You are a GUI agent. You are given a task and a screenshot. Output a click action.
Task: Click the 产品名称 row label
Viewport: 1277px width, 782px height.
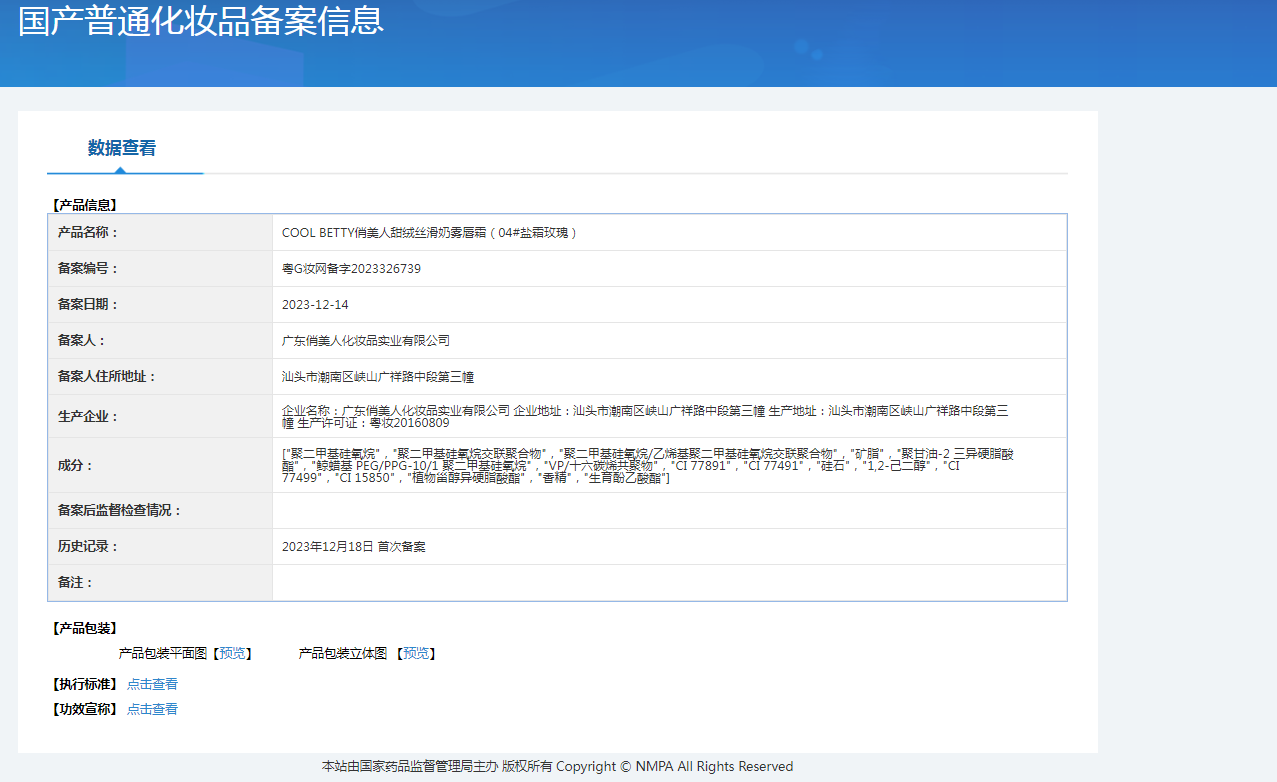coord(88,233)
